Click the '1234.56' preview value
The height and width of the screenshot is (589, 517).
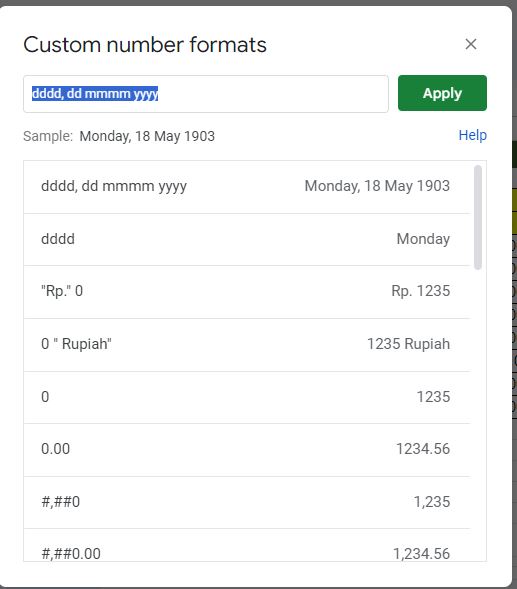pyautogui.click(x=423, y=449)
